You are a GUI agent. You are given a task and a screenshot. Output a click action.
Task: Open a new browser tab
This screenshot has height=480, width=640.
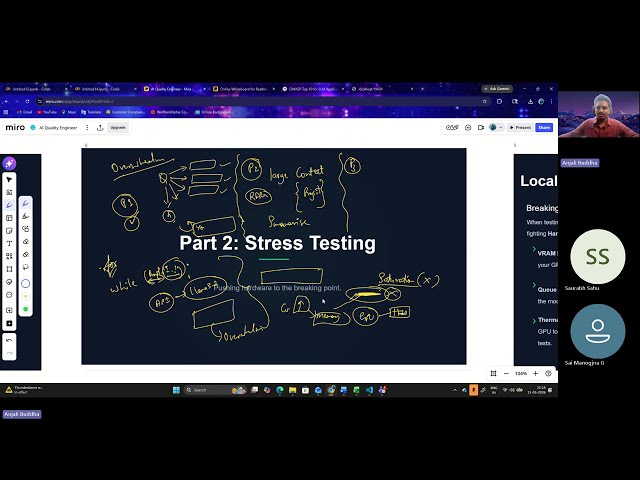pyautogui.click(x=422, y=89)
